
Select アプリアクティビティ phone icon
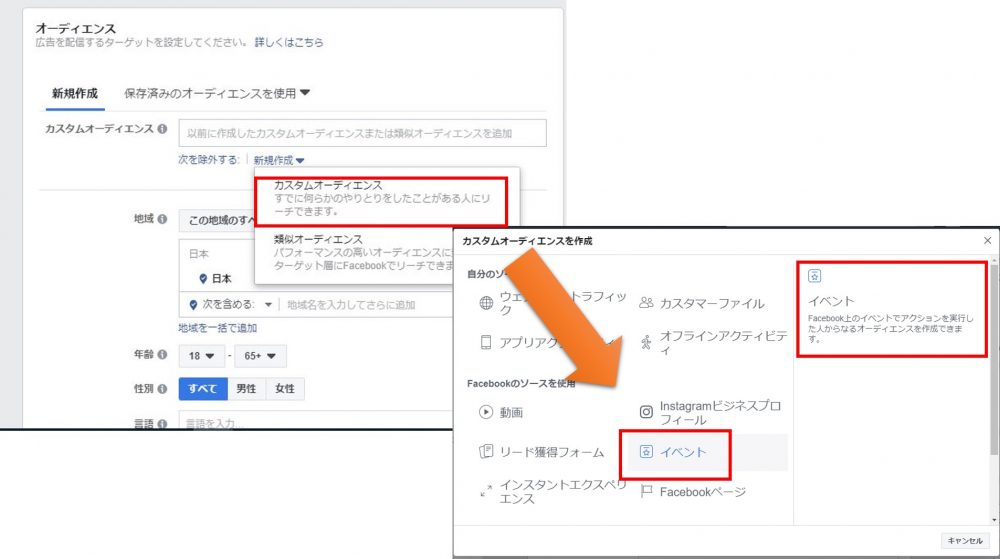tap(486, 342)
